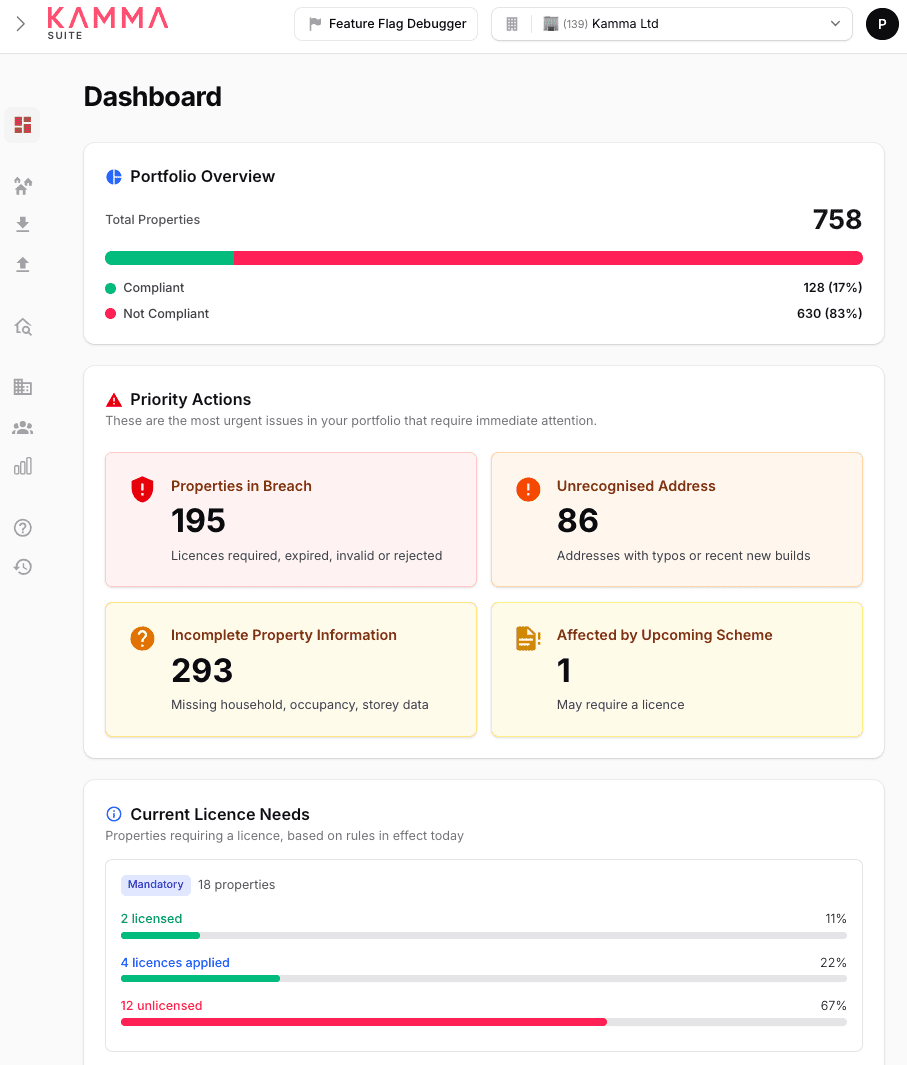
Task: Open the houses properties icon in the sidebar
Action: point(22,185)
